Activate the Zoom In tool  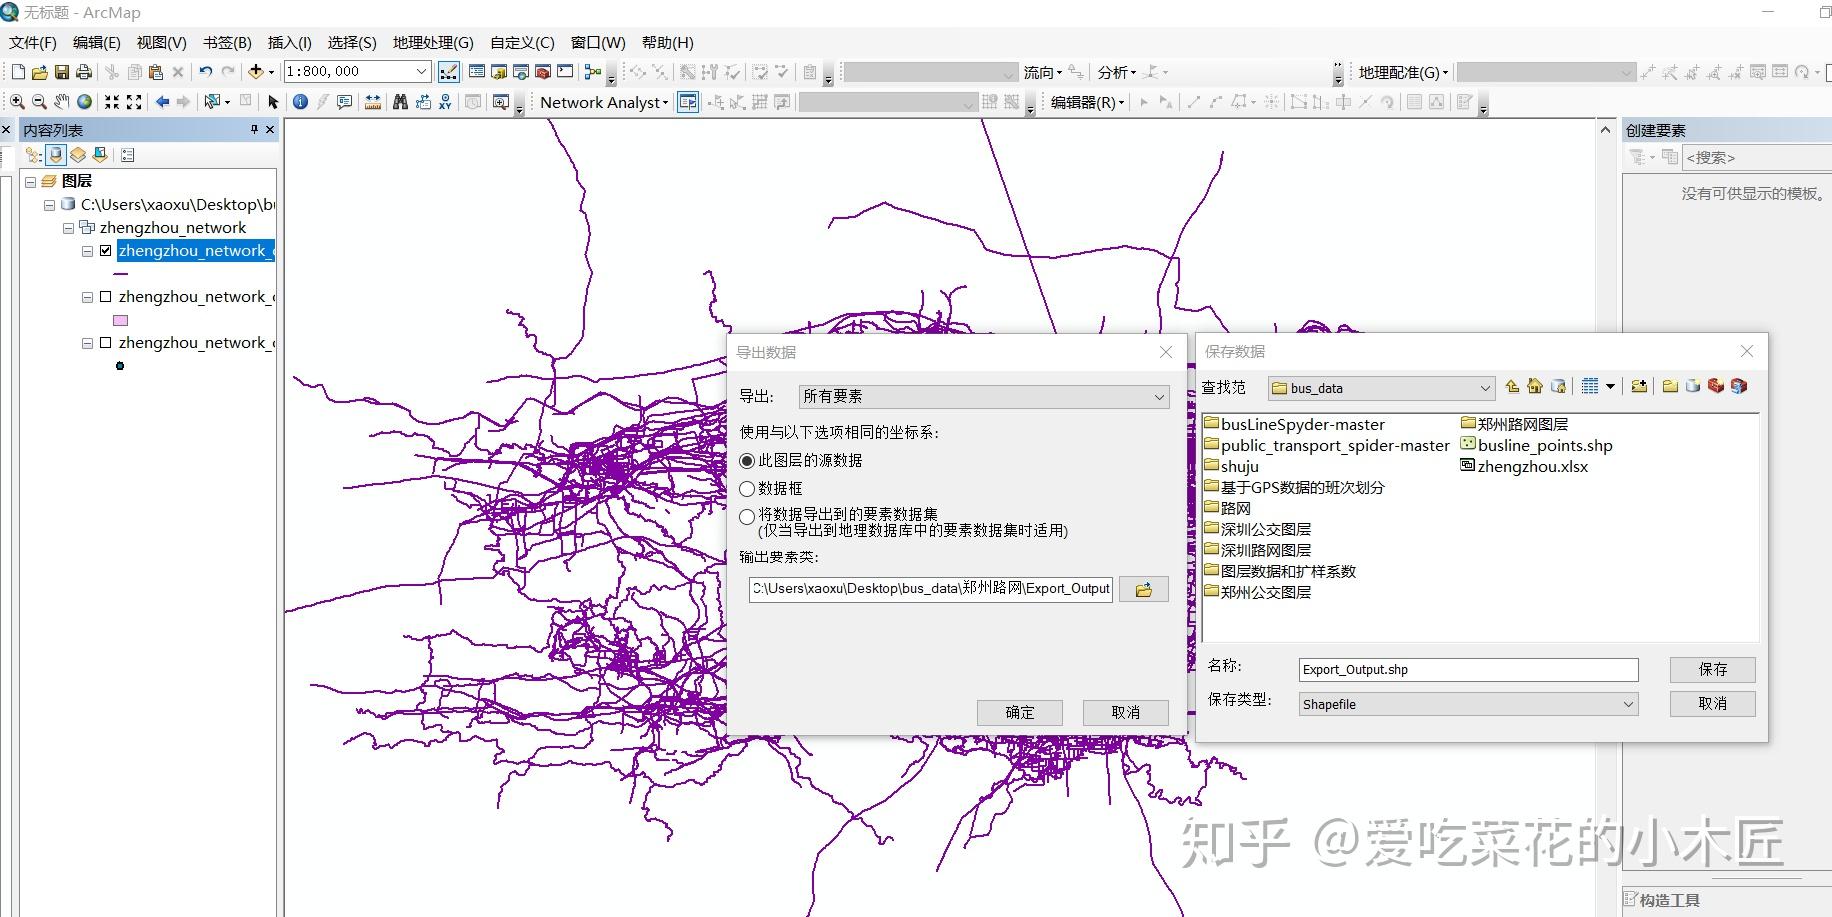(x=17, y=101)
